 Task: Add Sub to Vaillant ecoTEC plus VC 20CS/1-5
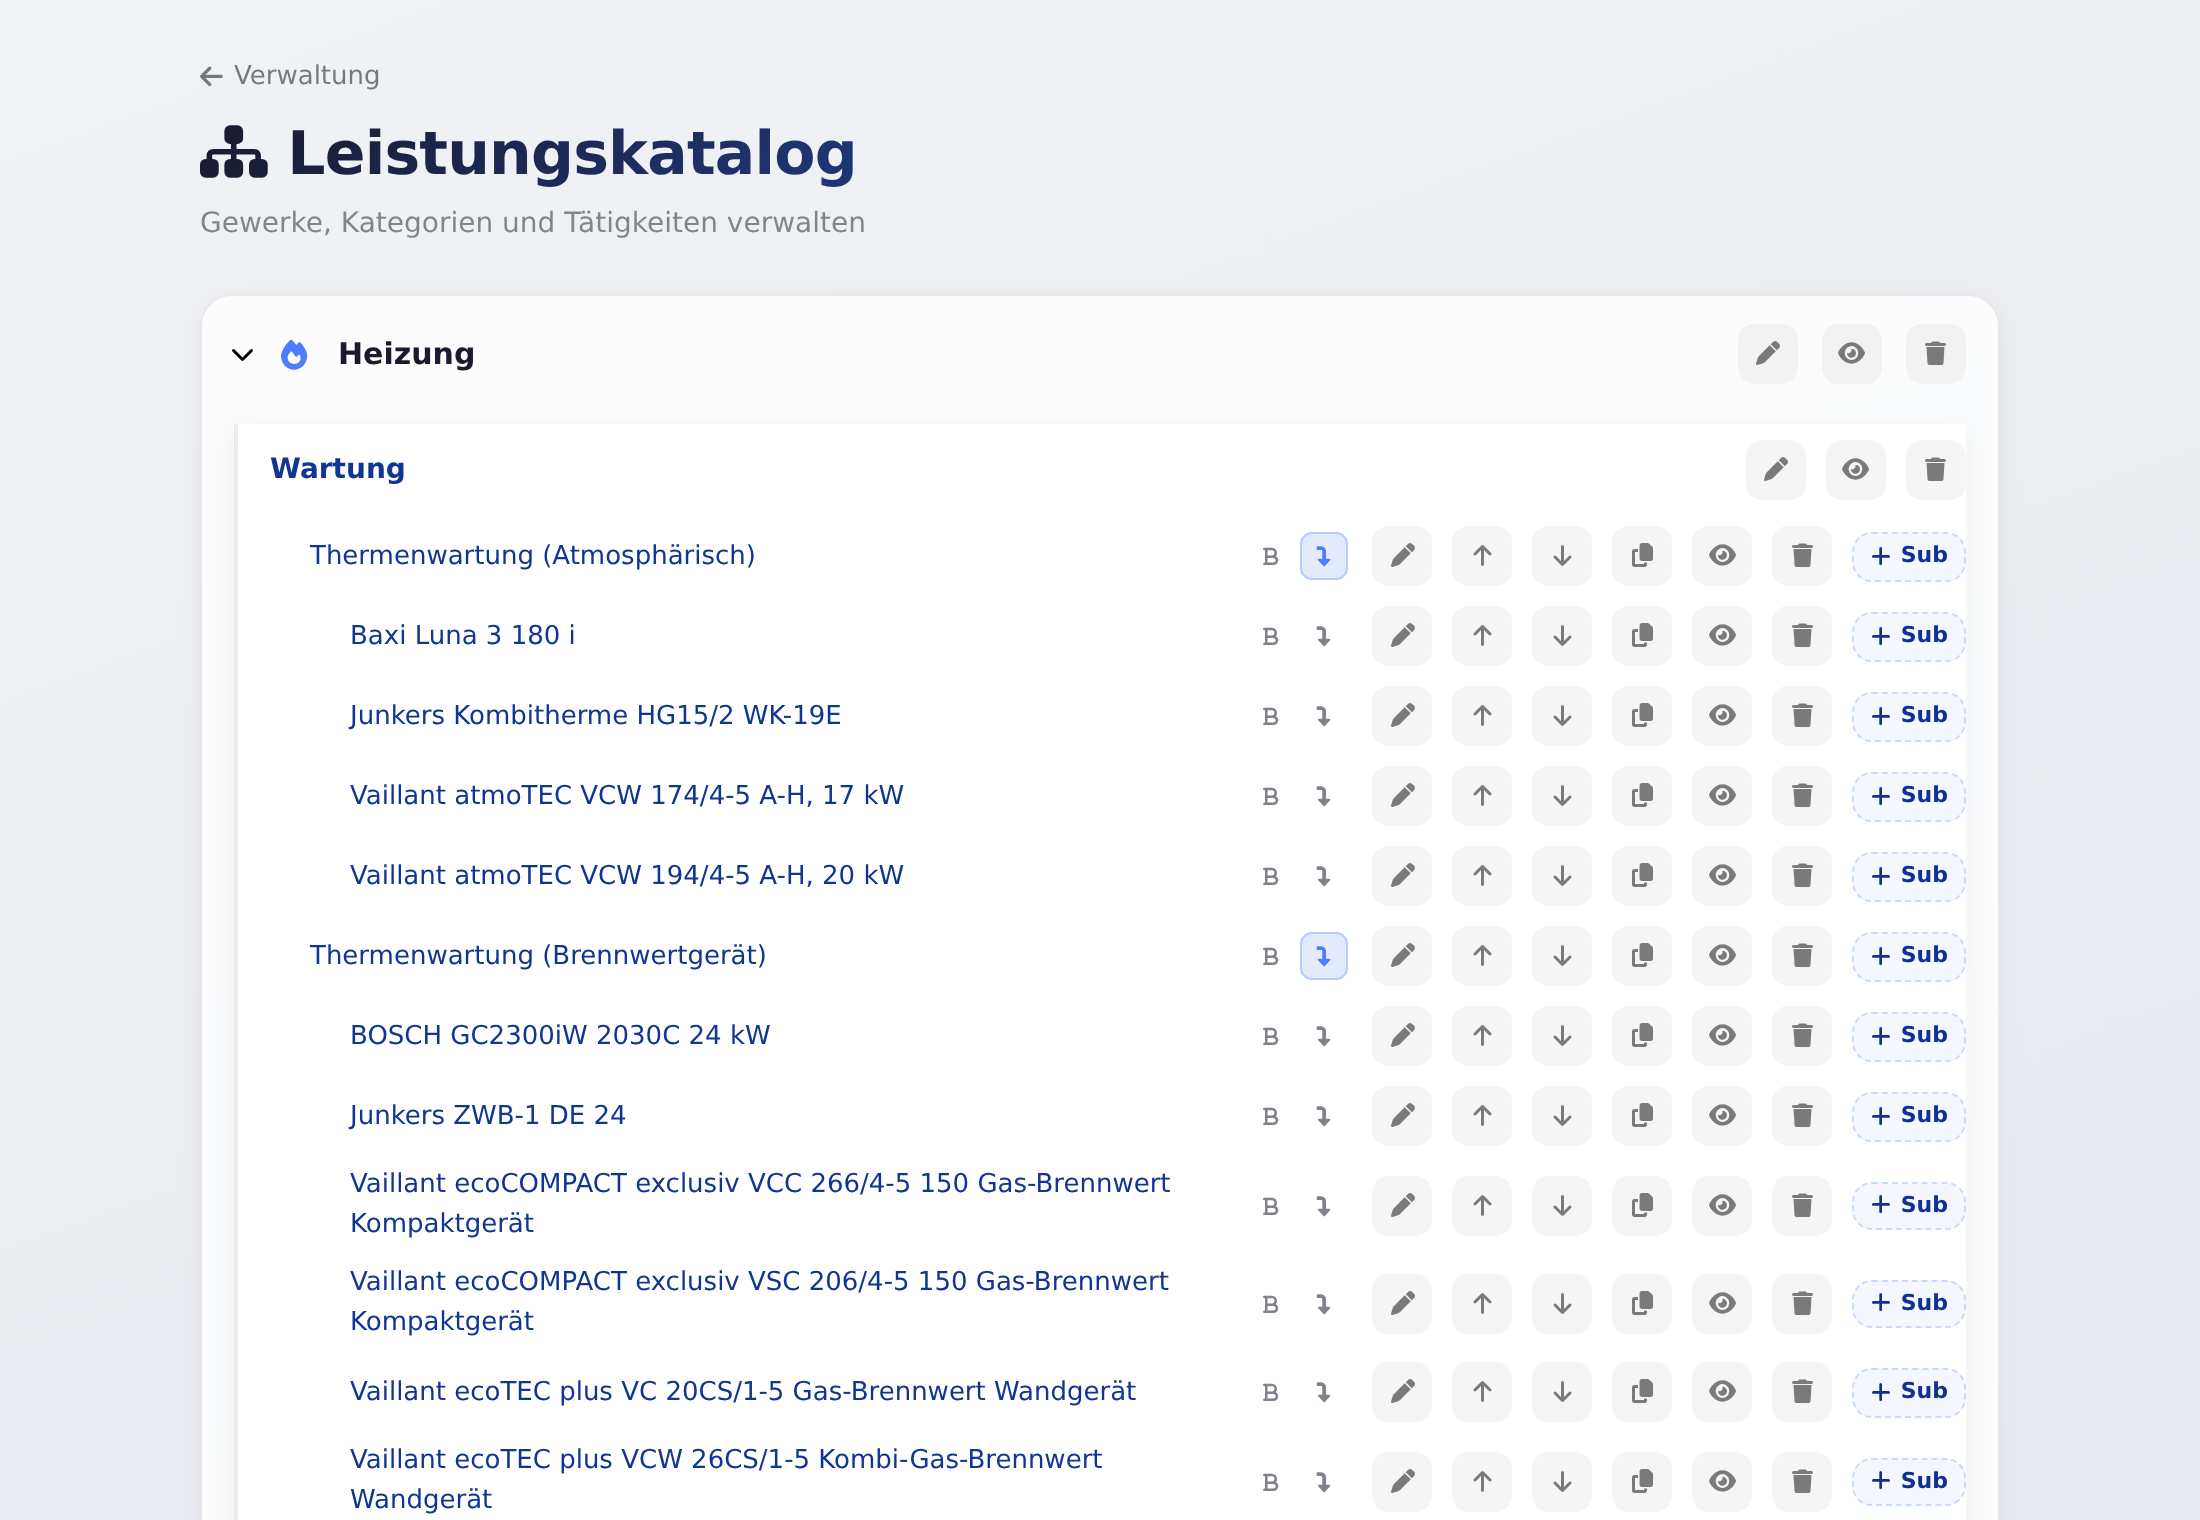[x=1909, y=1392]
